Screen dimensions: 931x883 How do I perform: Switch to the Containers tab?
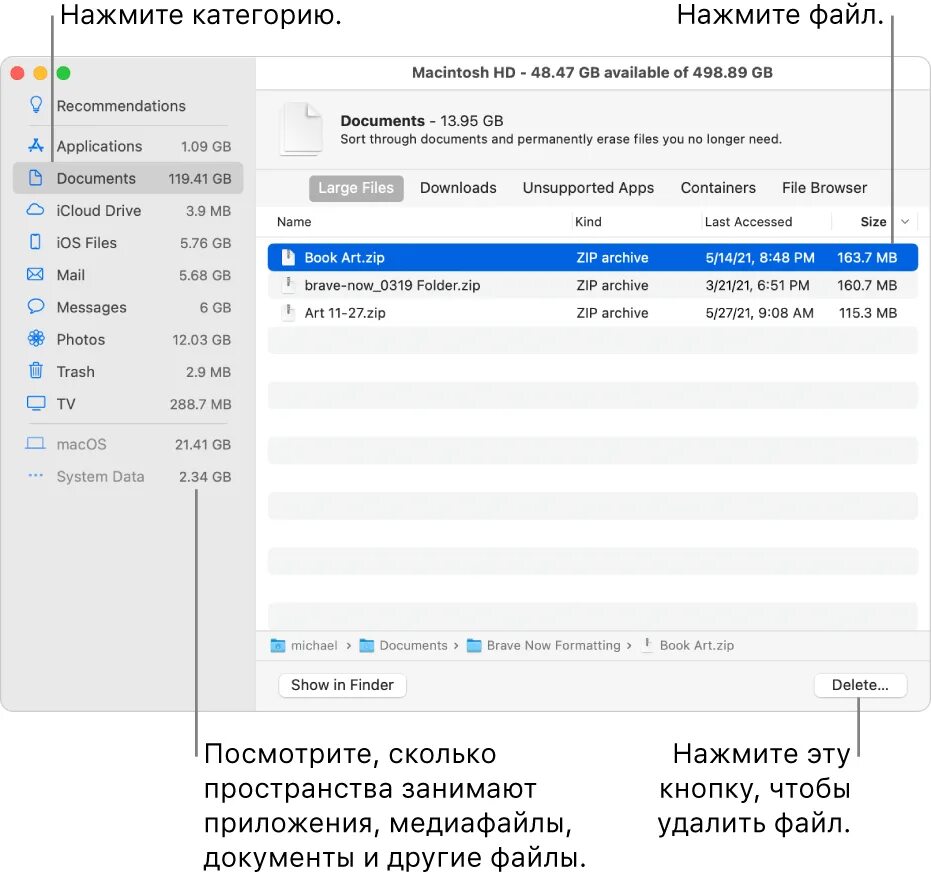(x=718, y=188)
